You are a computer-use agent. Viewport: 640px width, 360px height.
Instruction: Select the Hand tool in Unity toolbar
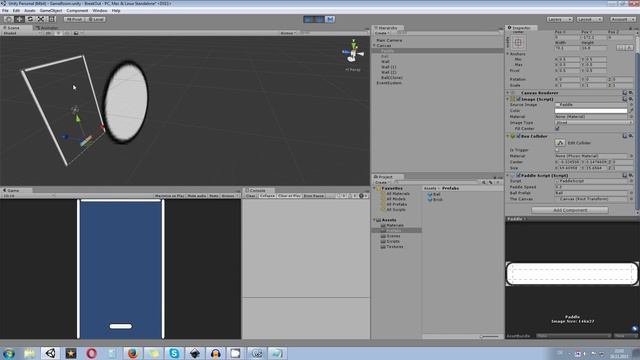coord(8,19)
